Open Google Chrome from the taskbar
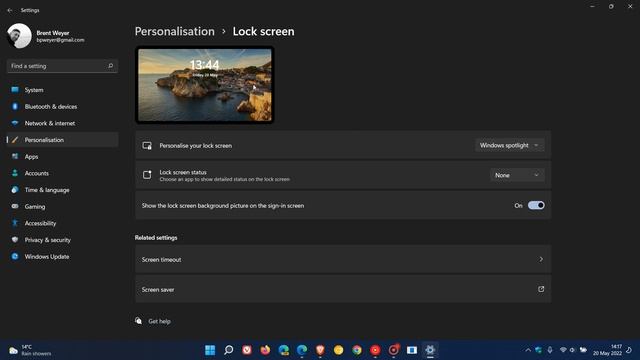The image size is (640, 360). (x=357, y=350)
